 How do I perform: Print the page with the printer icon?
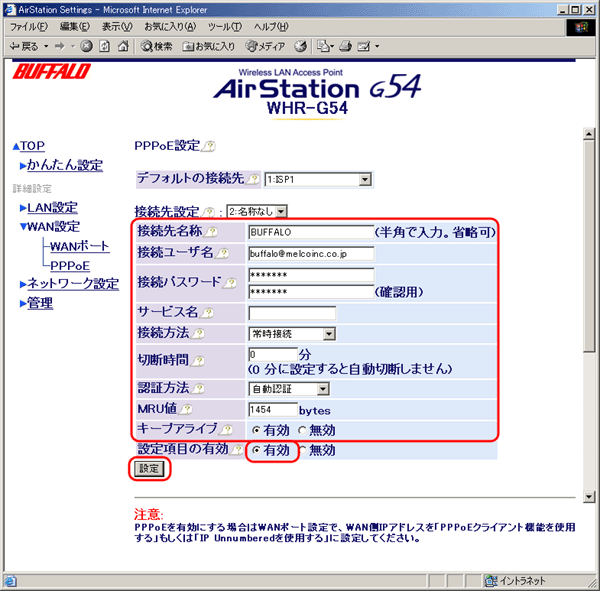(x=346, y=46)
